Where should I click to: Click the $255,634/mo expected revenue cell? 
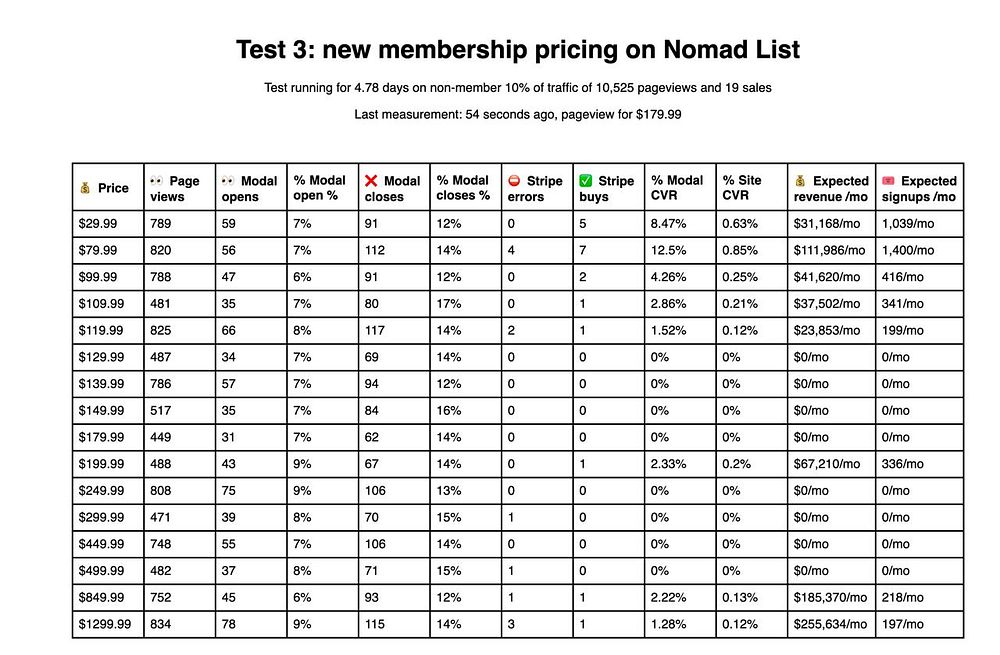(x=829, y=624)
